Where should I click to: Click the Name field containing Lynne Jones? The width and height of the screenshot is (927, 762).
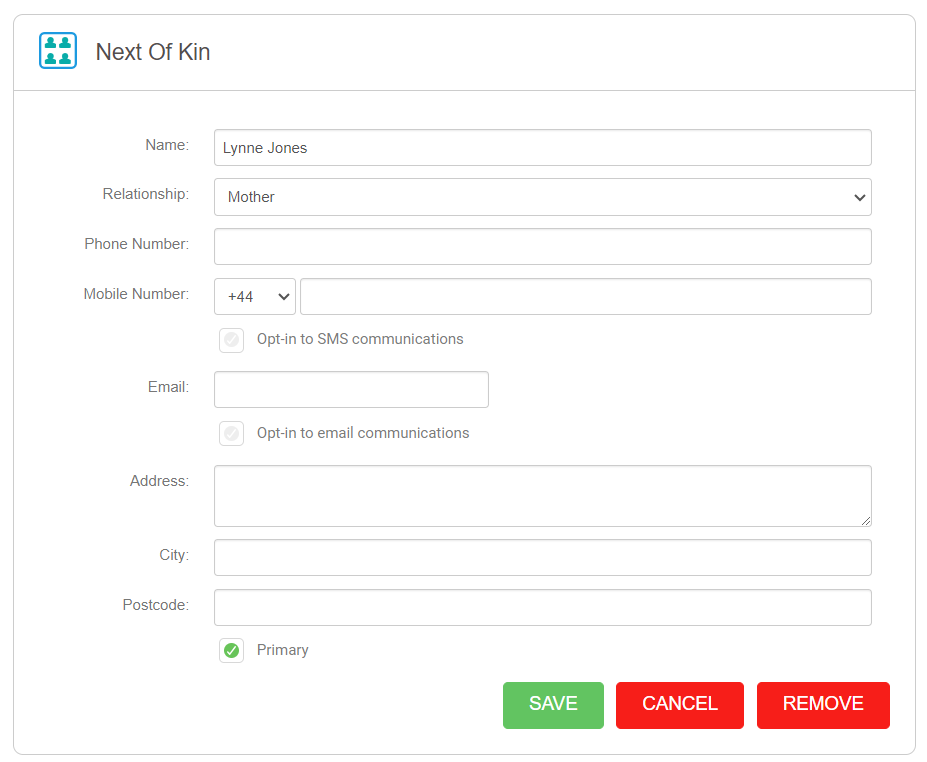coord(542,148)
